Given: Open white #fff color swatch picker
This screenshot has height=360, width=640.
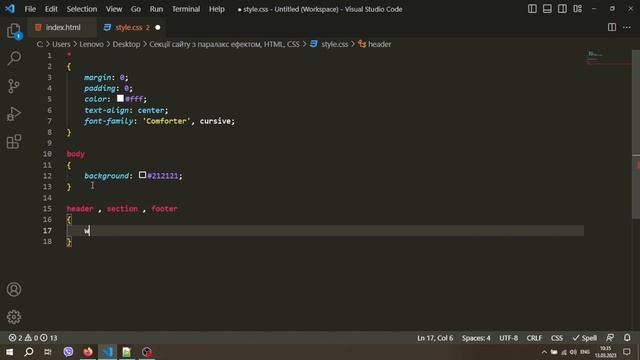Looking at the screenshot, I should (x=120, y=98).
